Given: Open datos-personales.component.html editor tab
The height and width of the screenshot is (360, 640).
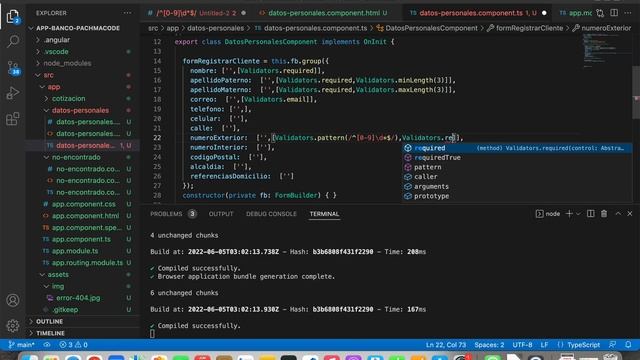Looking at the screenshot, I should [x=324, y=13].
